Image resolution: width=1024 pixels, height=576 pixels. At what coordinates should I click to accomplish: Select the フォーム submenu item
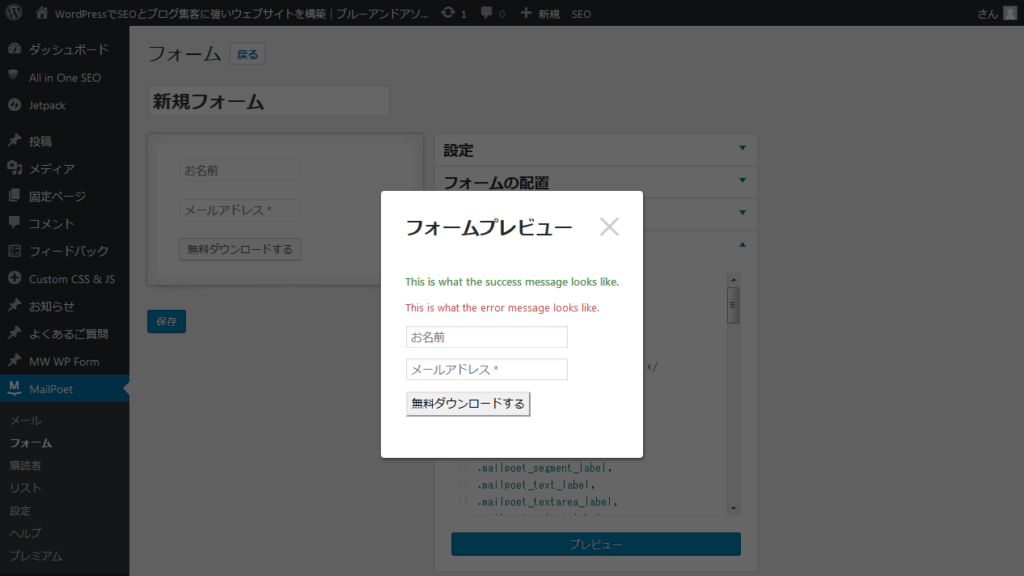pyautogui.click(x=31, y=443)
